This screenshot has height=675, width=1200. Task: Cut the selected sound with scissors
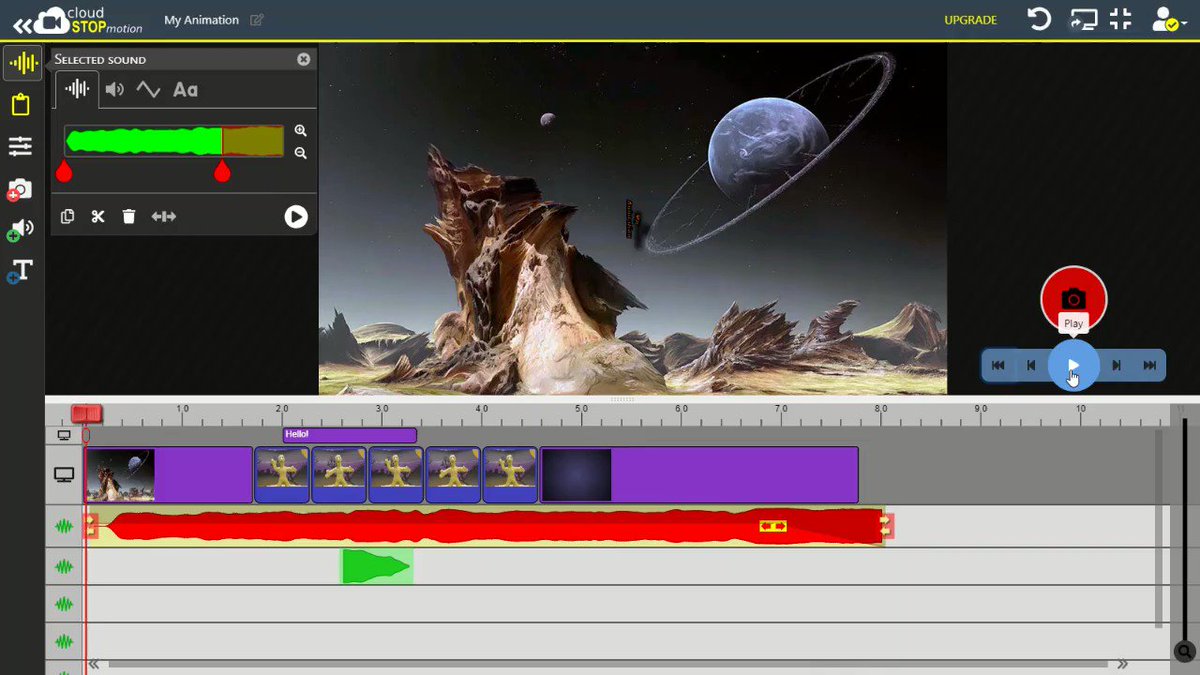98,216
